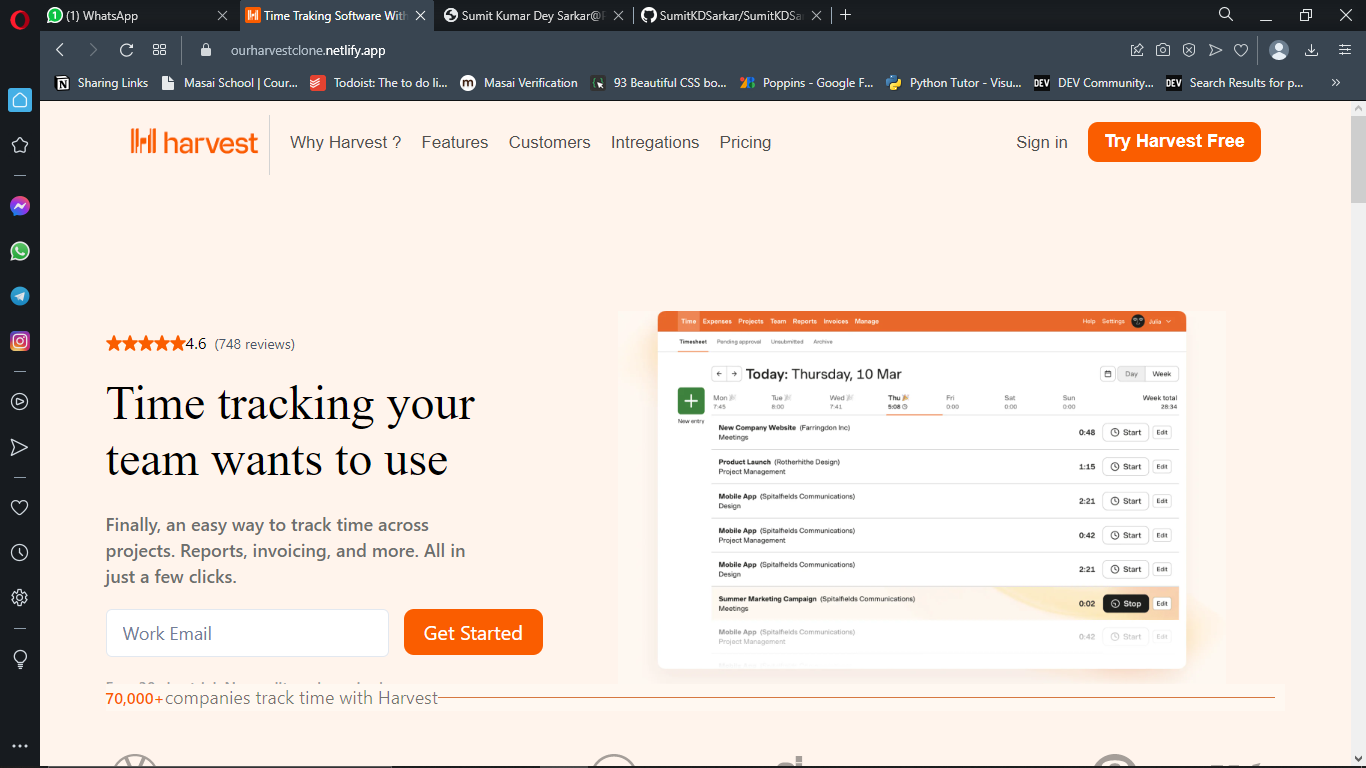This screenshot has width=1366, height=768.
Task: Open the sidebar home icon
Action: (x=19, y=100)
